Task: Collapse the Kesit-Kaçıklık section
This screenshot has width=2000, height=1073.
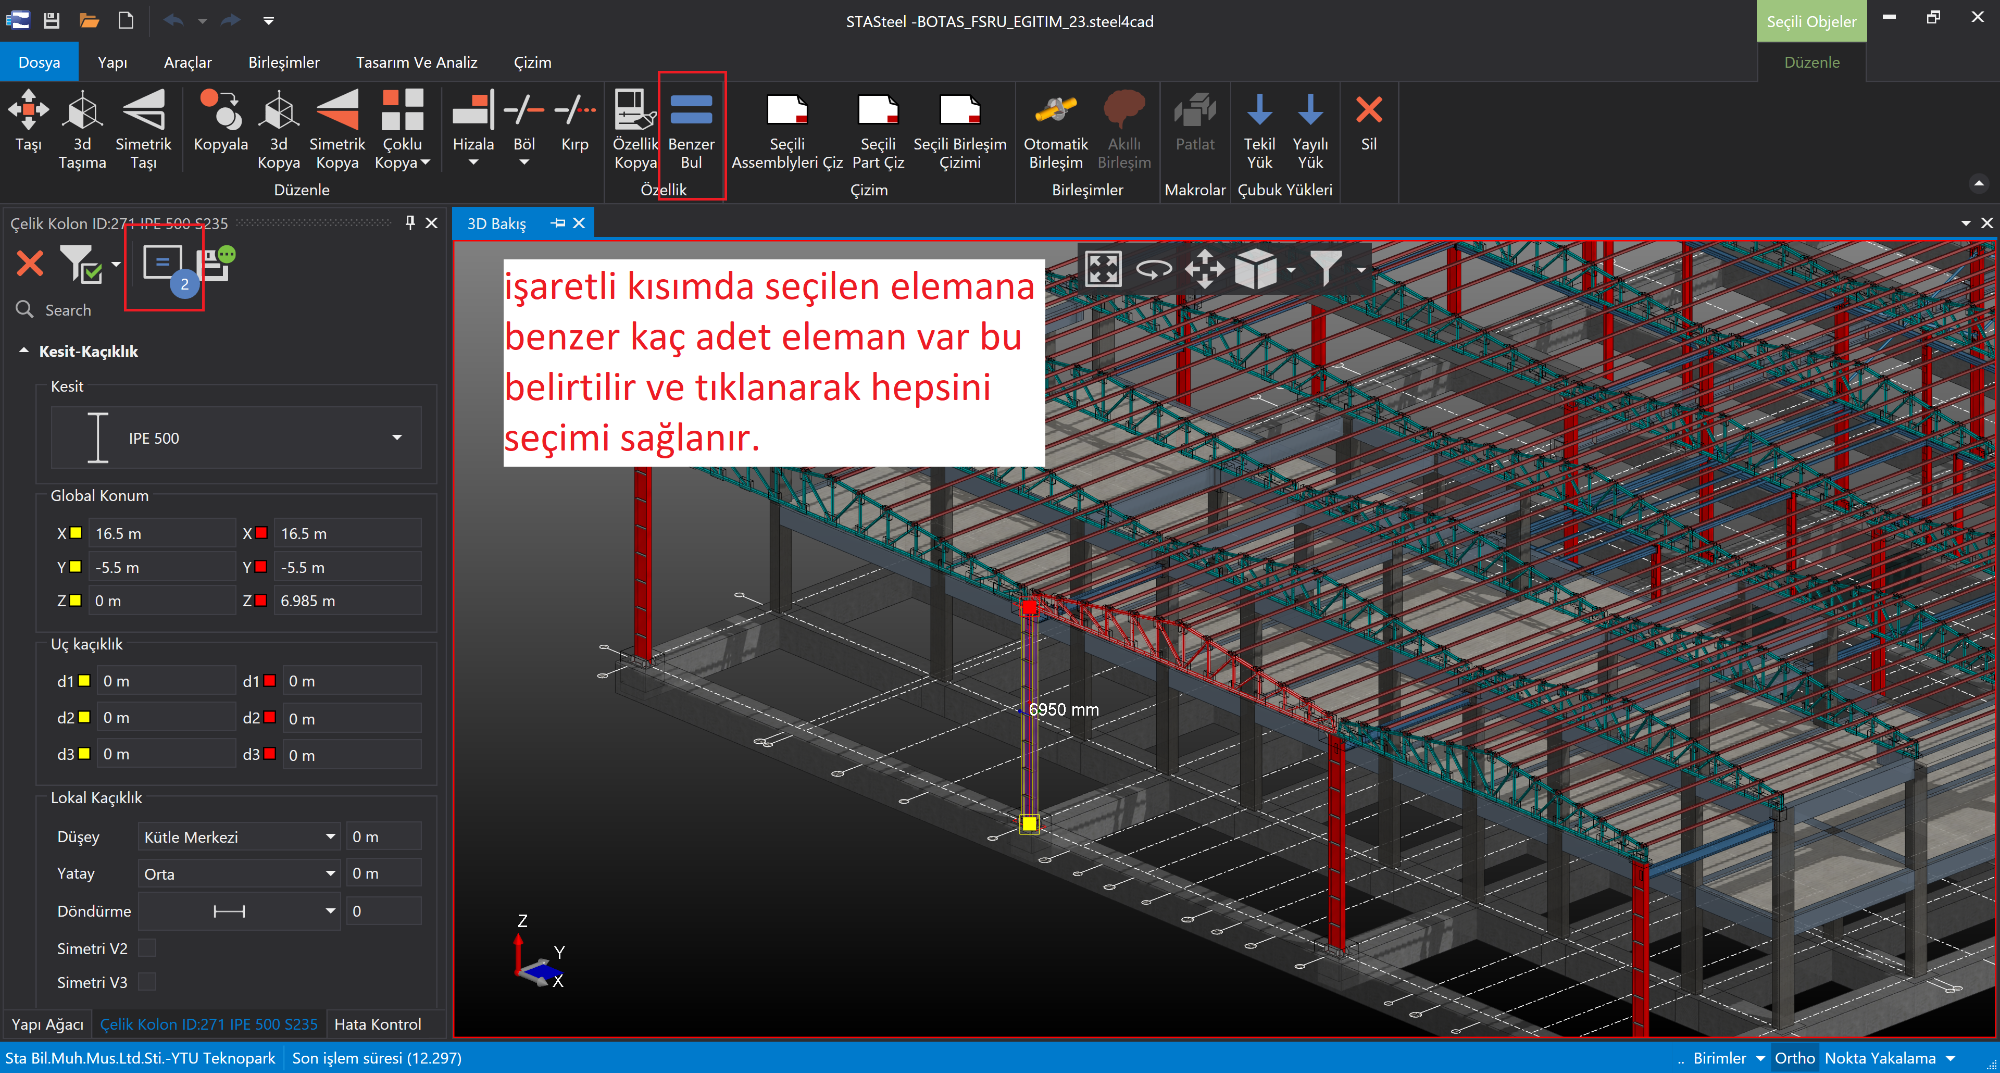Action: pyautogui.click(x=24, y=351)
